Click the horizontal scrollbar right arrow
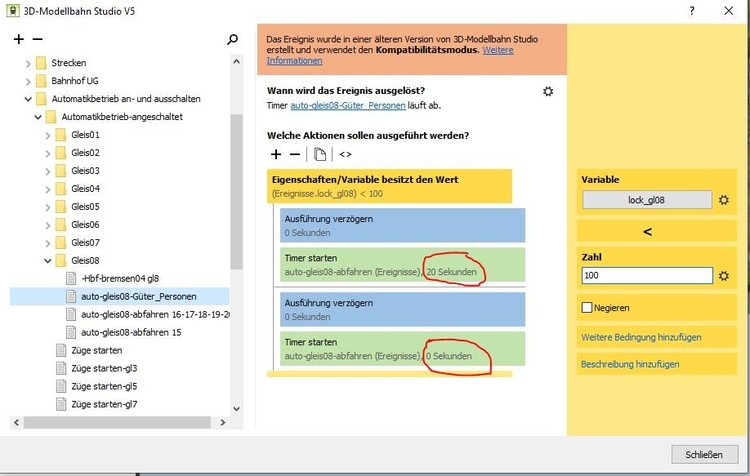The height and width of the screenshot is (476, 750). tap(222, 422)
